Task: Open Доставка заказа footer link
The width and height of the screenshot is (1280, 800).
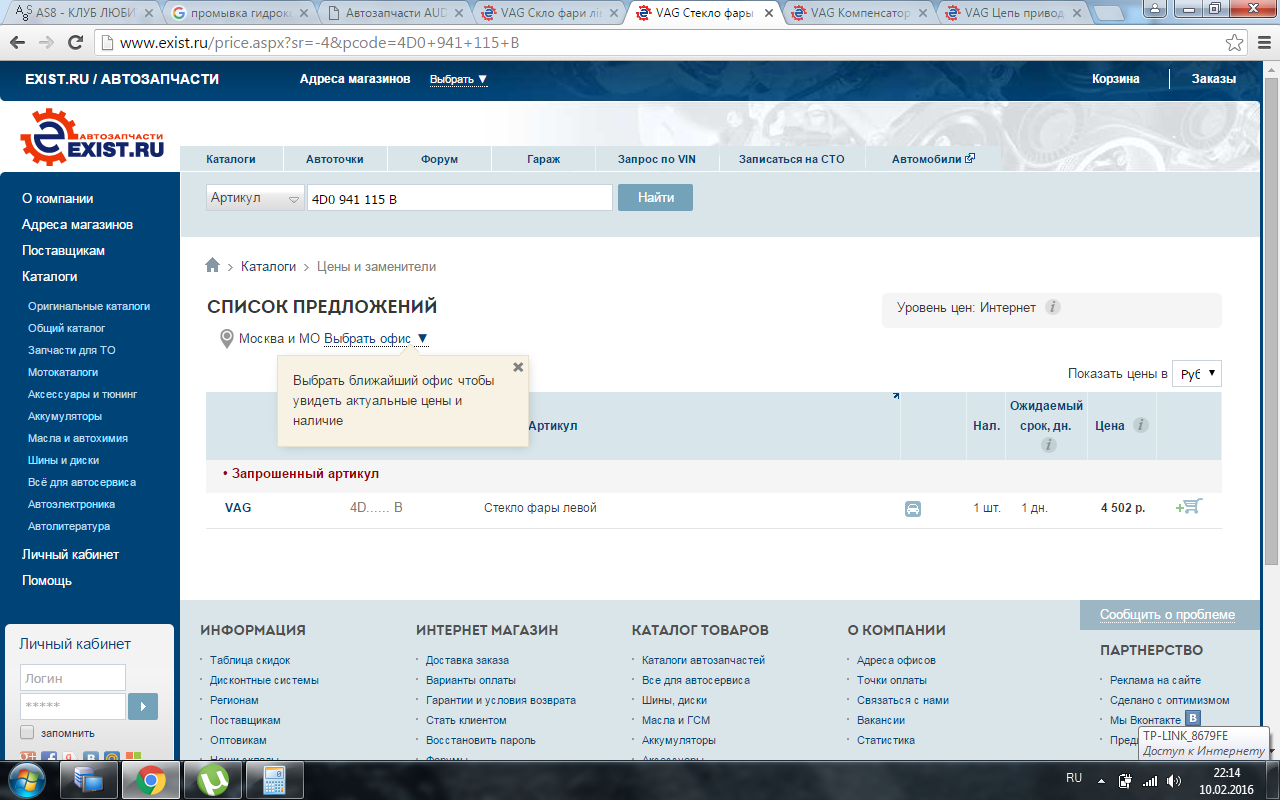Action: (467, 660)
